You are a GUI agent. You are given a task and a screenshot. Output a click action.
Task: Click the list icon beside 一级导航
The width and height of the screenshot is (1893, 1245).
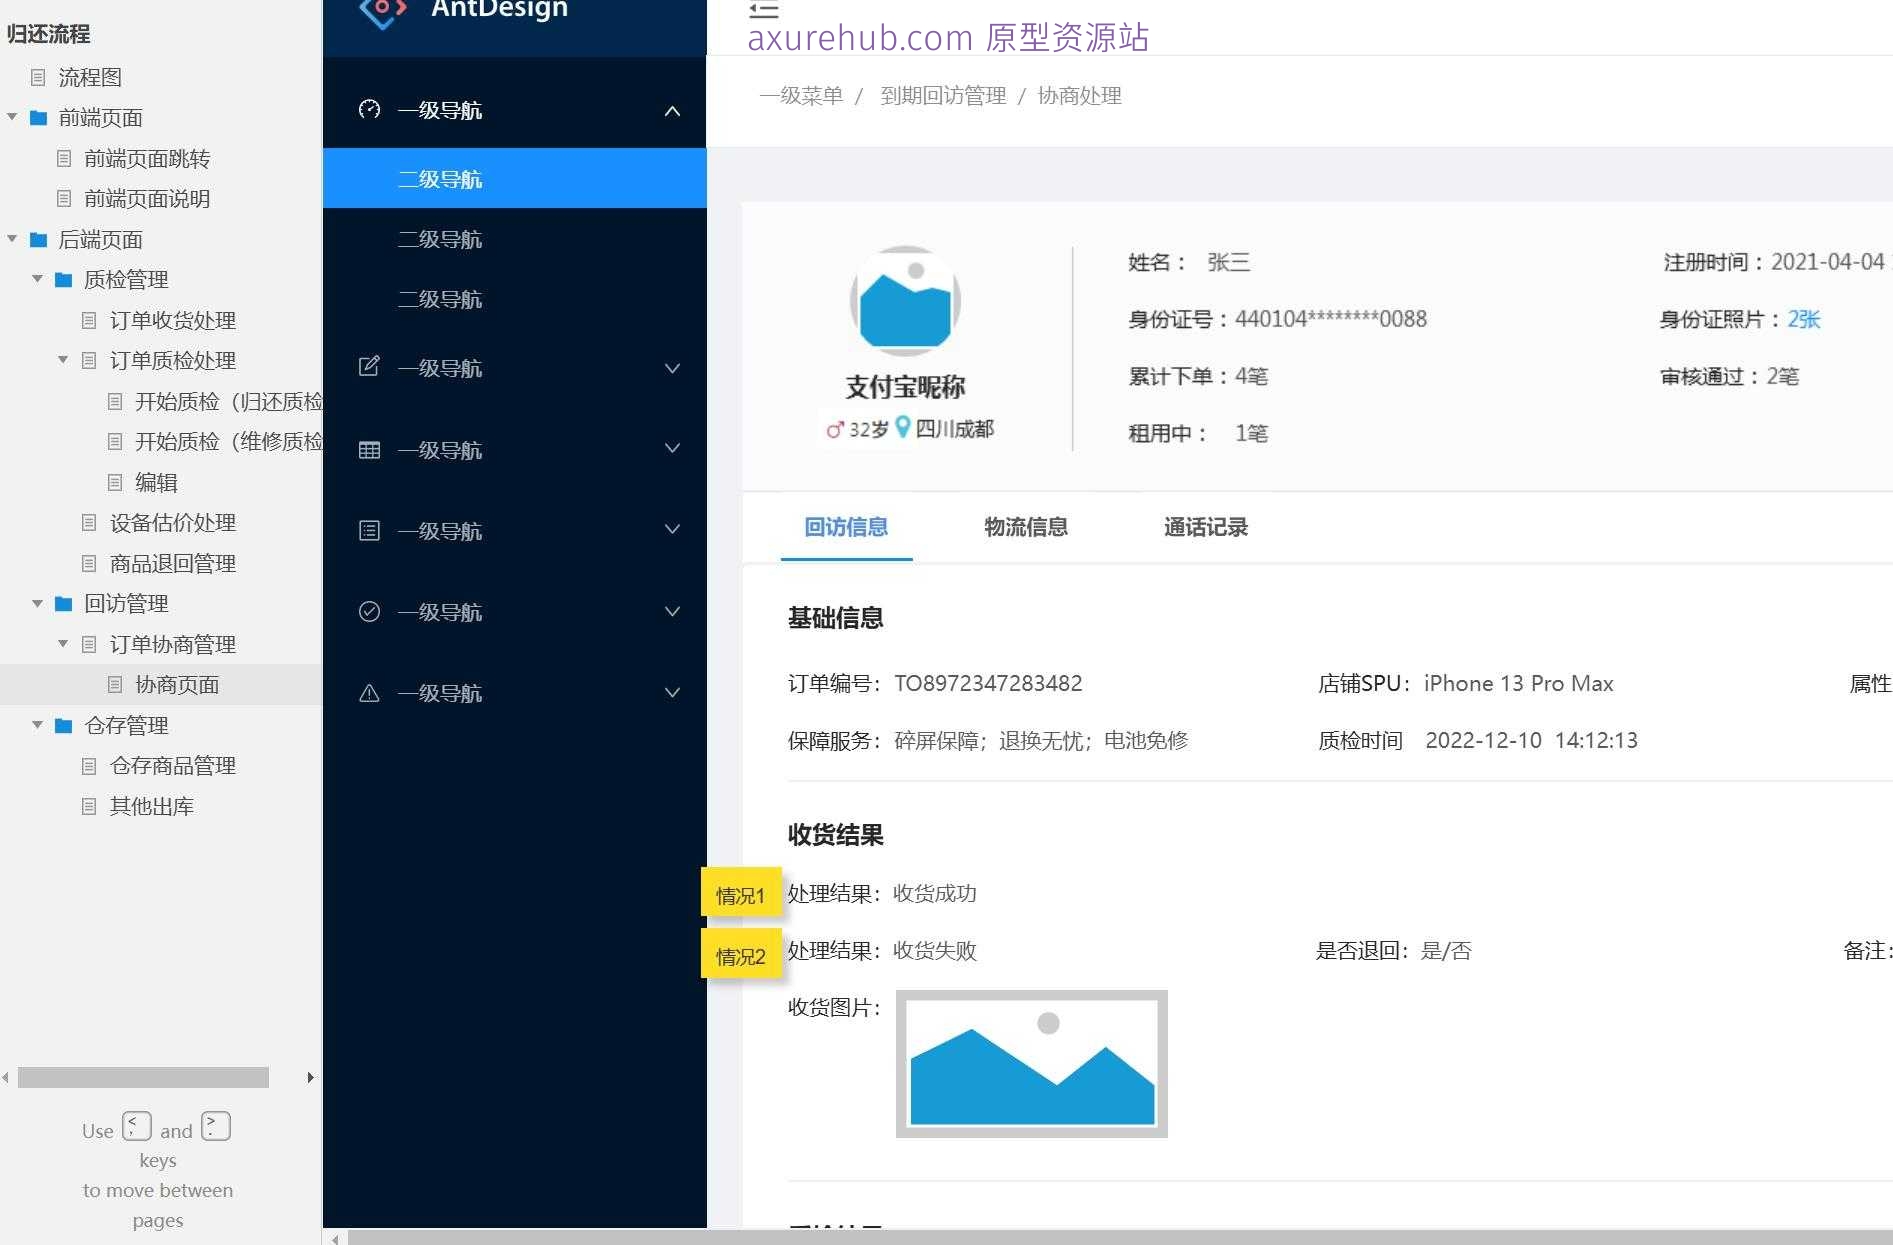369,530
